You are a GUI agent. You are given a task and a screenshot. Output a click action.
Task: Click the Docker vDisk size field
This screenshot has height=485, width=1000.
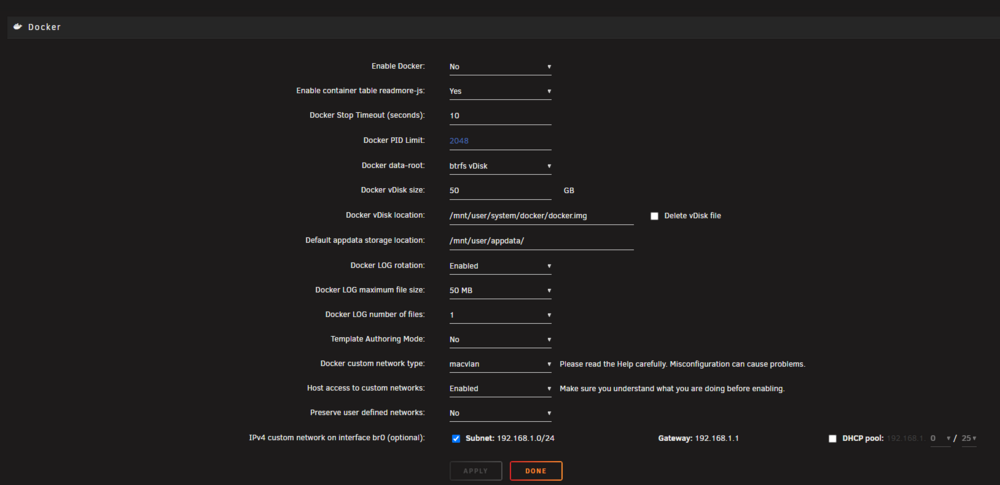tap(500, 191)
